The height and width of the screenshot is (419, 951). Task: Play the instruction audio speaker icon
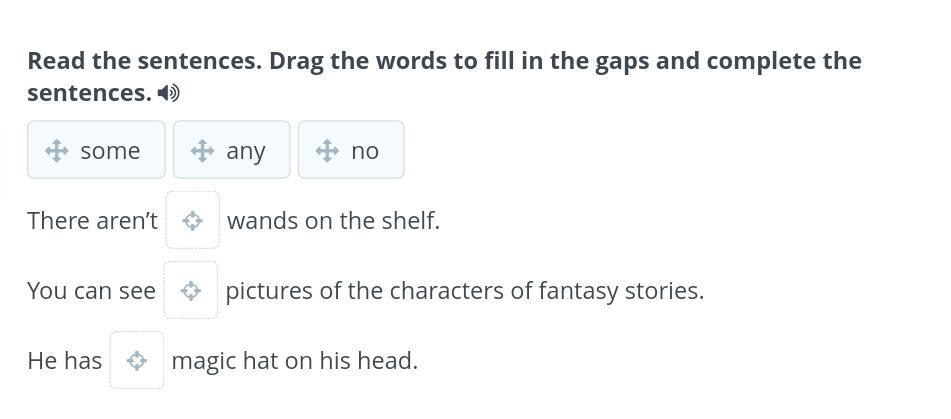tap(169, 93)
